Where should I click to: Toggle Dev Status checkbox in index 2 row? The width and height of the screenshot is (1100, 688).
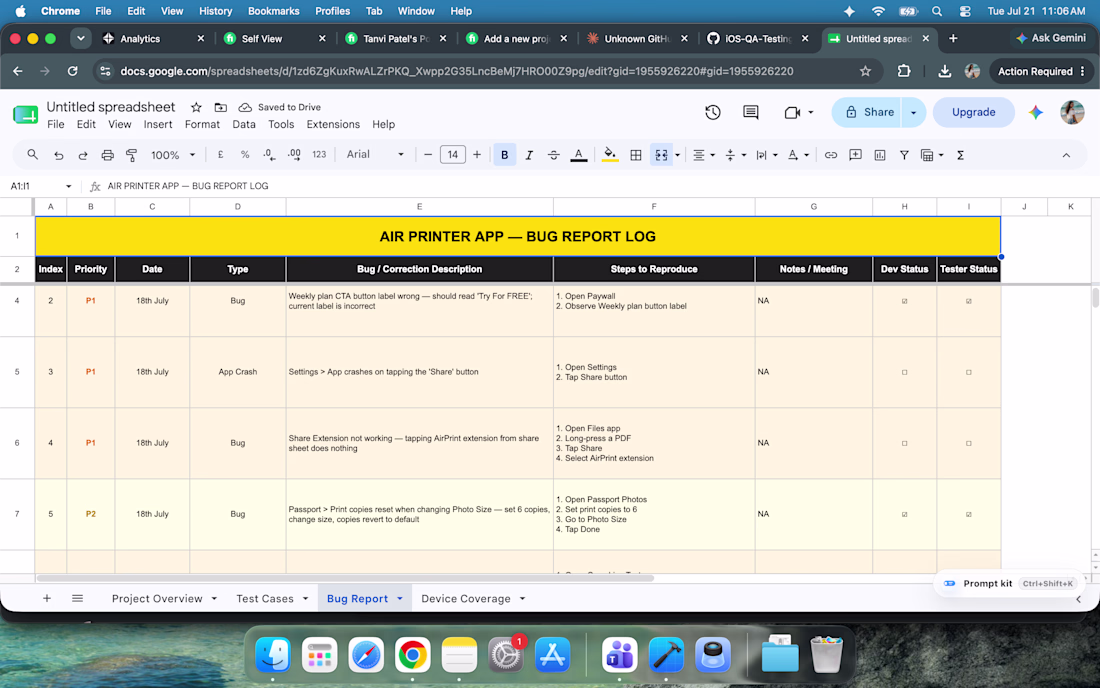[904, 301]
